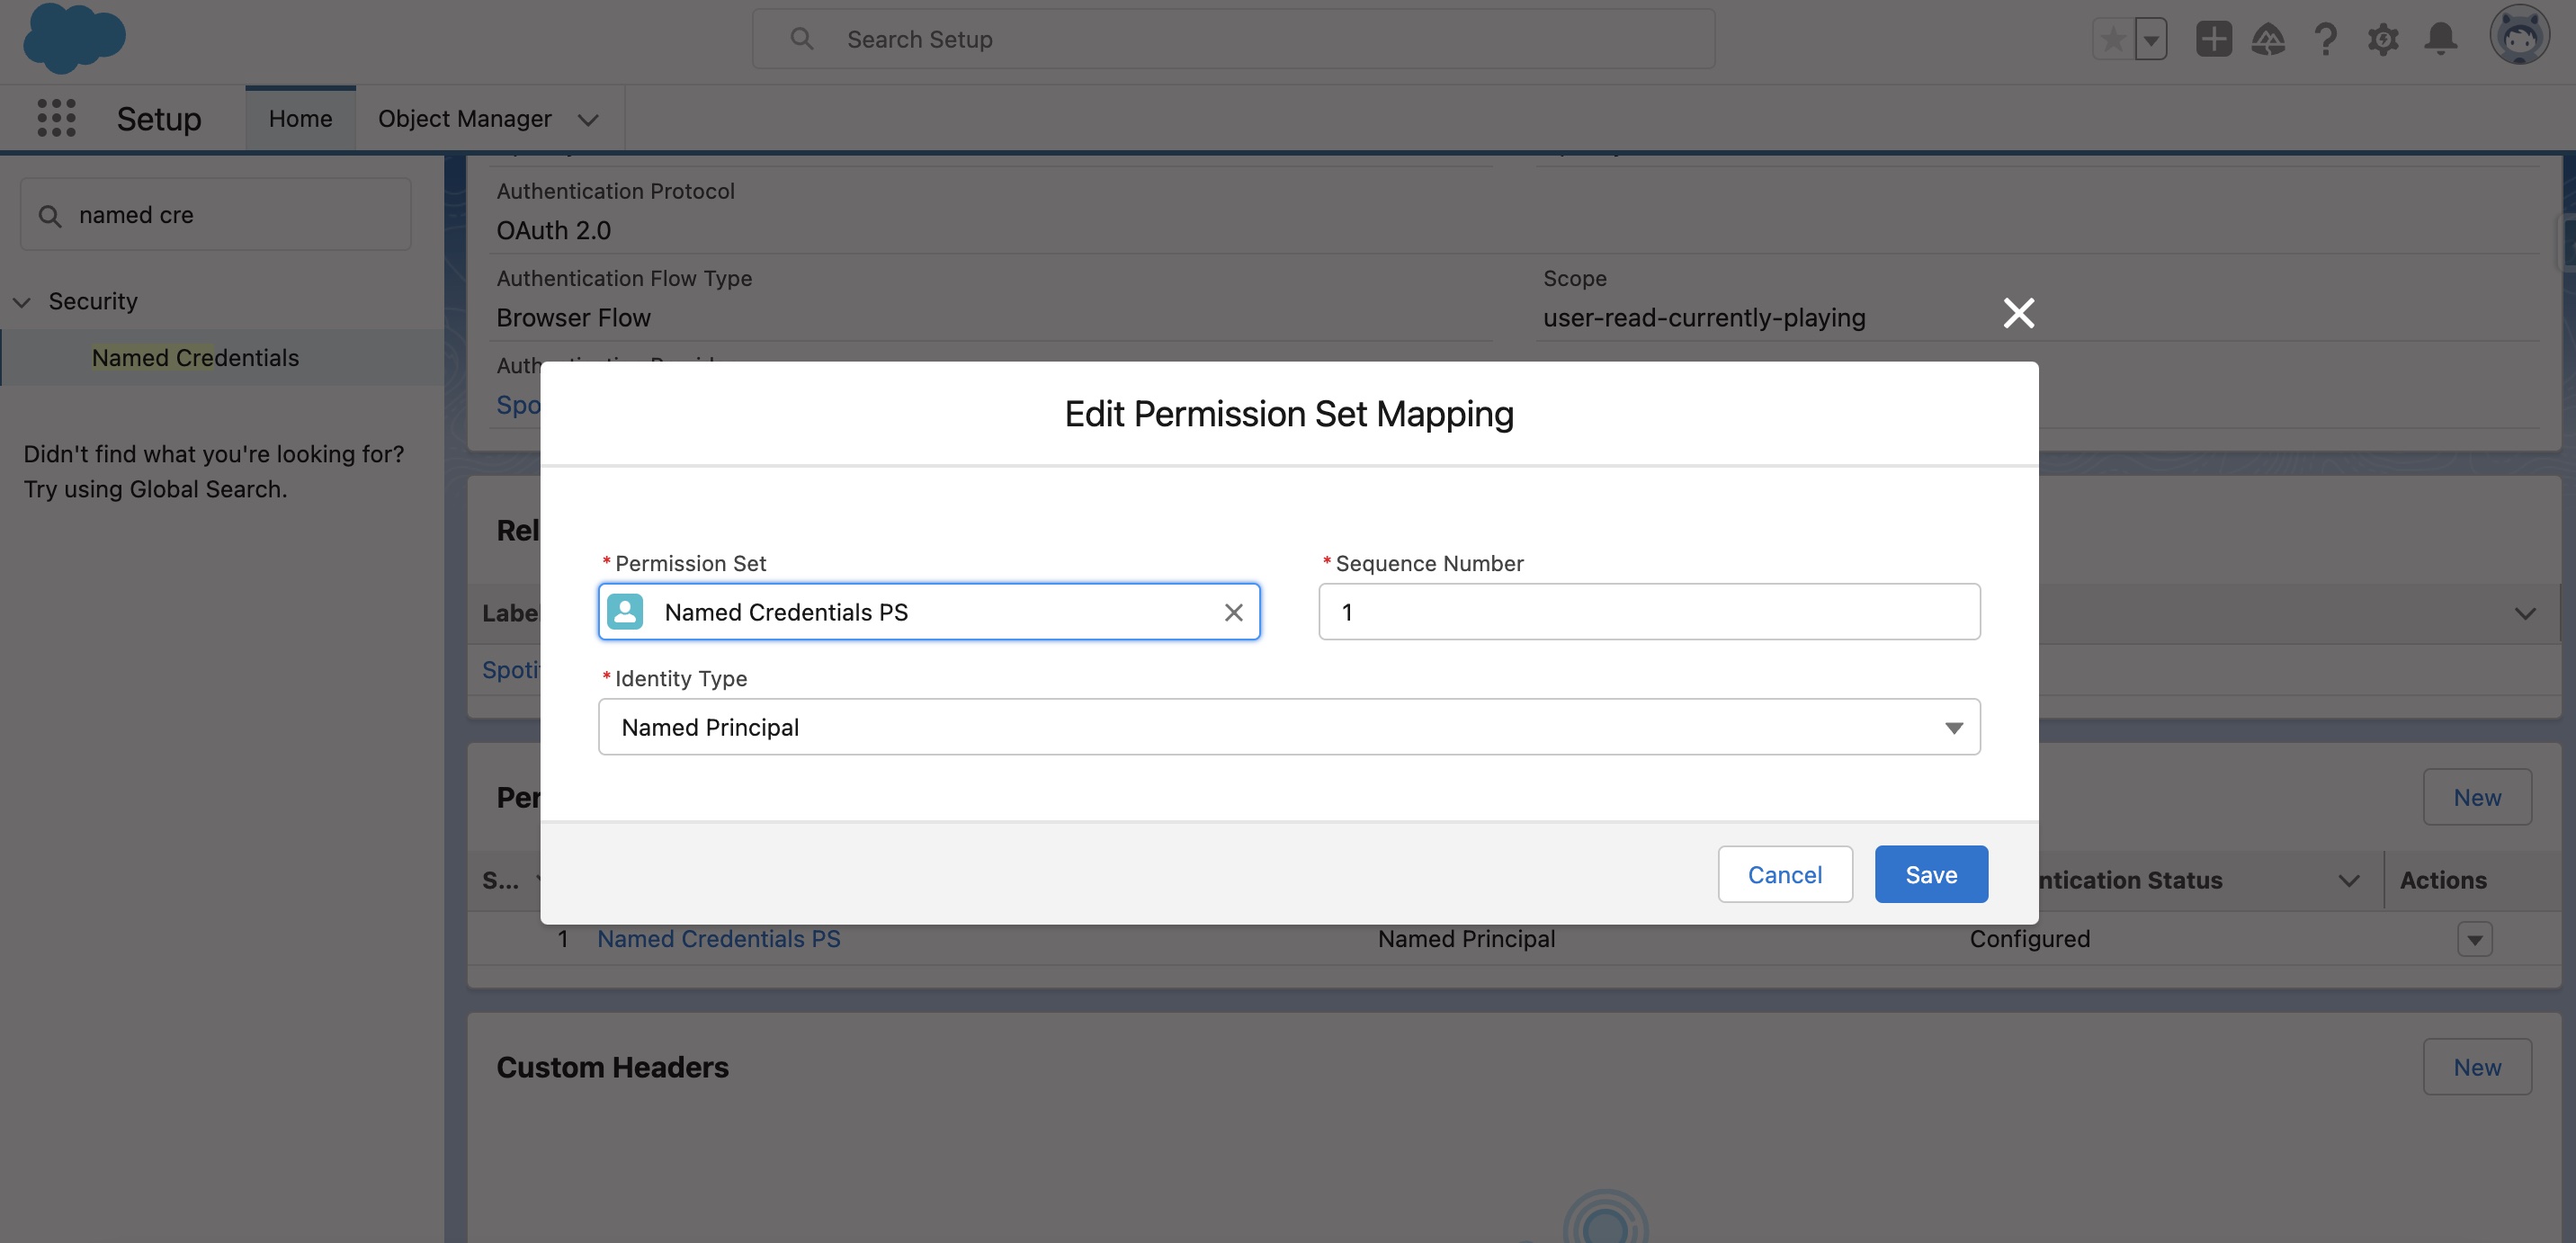
Task: Select Named Credentials in the sidebar
Action: pos(195,358)
